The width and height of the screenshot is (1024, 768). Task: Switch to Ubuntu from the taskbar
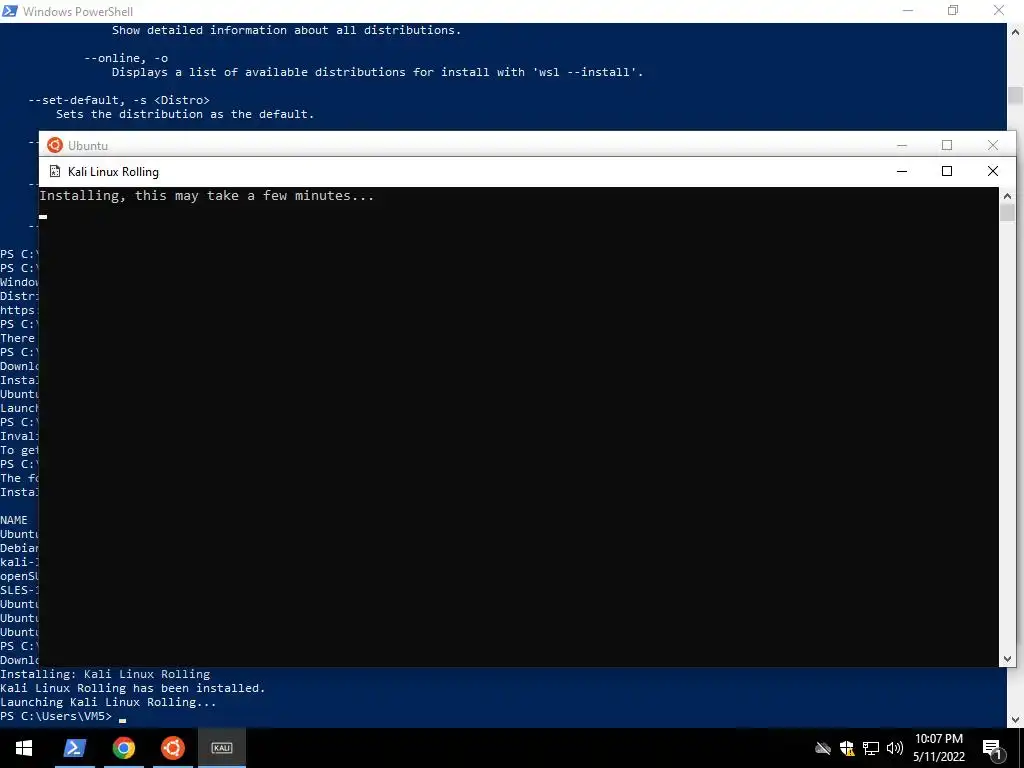click(173, 748)
